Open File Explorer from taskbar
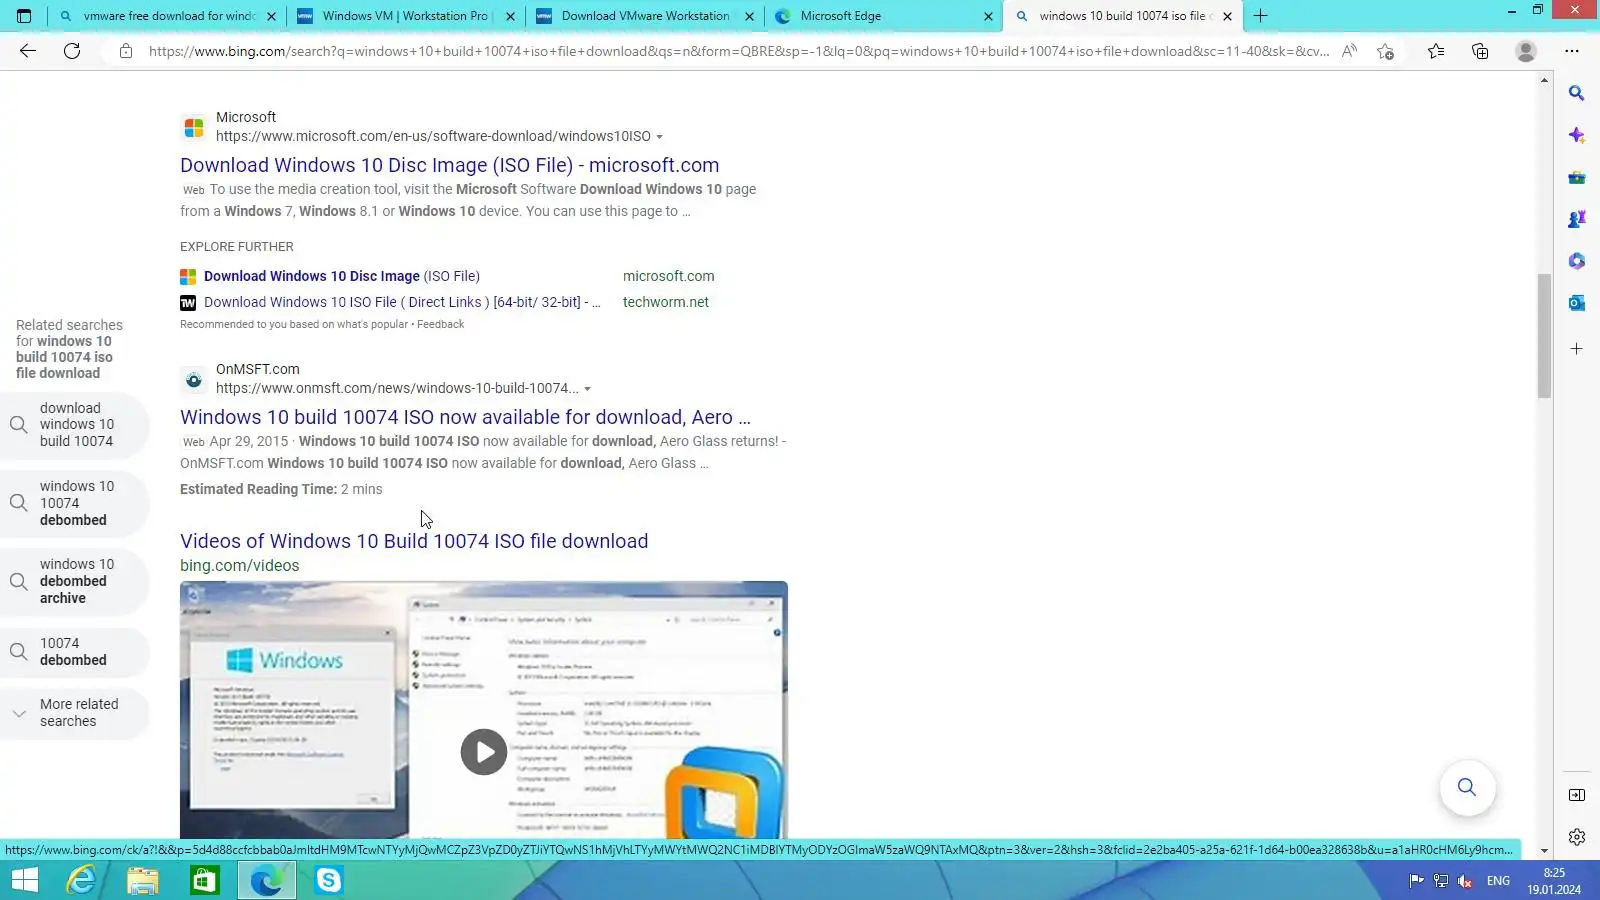Viewport: 1600px width, 900px height. click(143, 880)
